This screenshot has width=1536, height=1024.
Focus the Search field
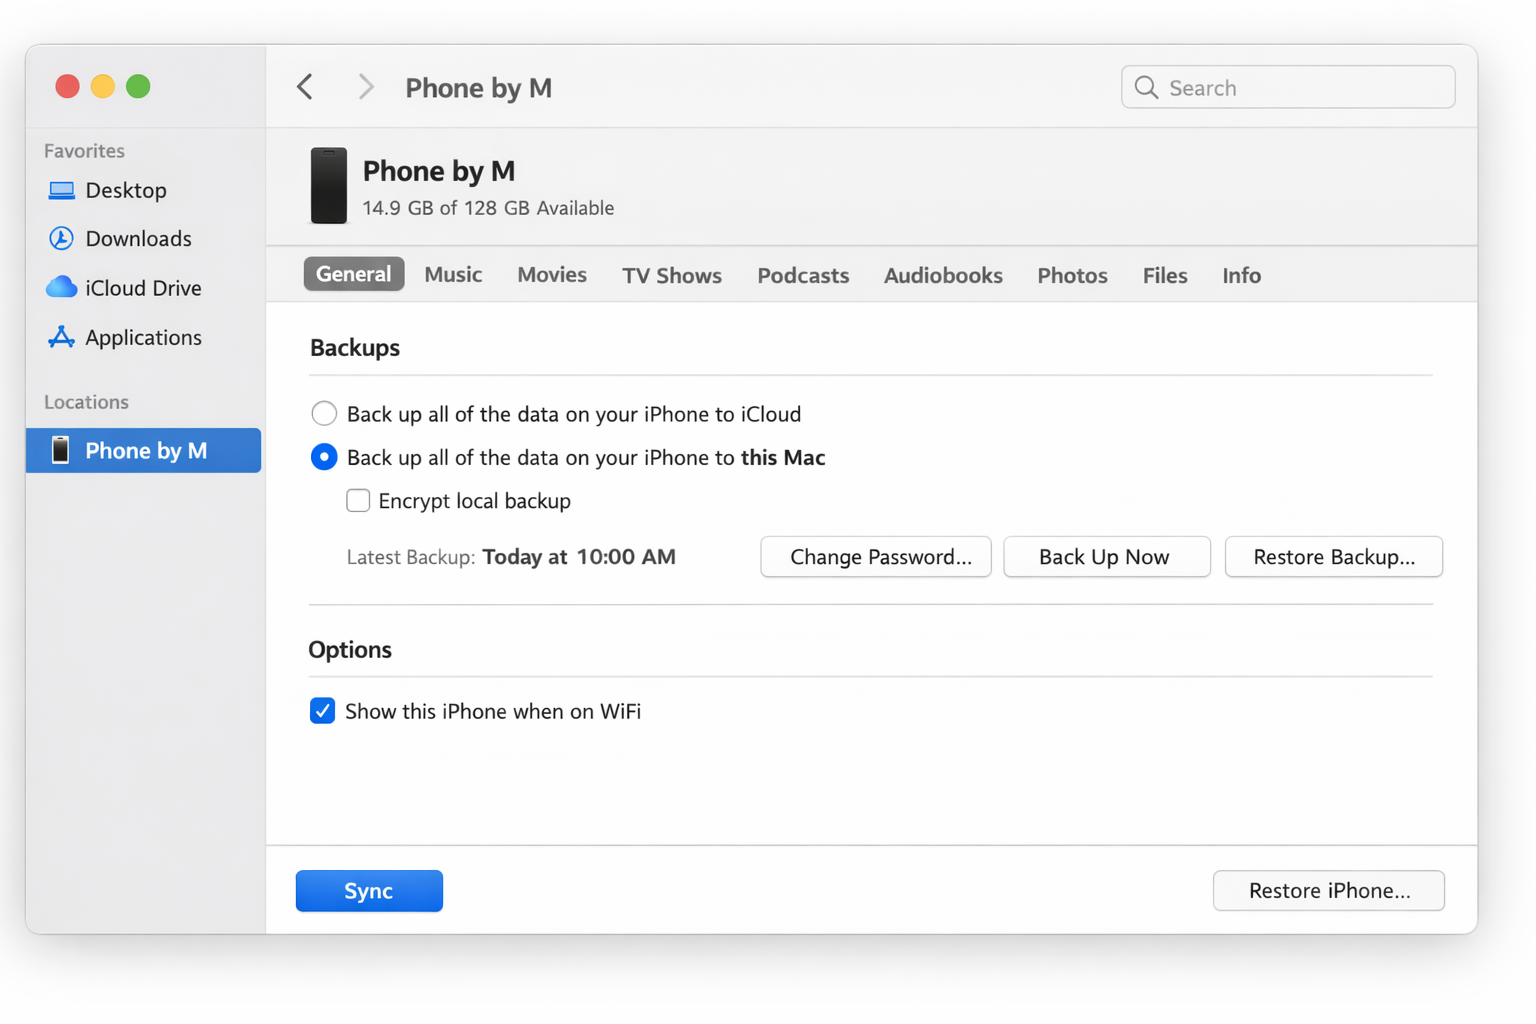1288,87
